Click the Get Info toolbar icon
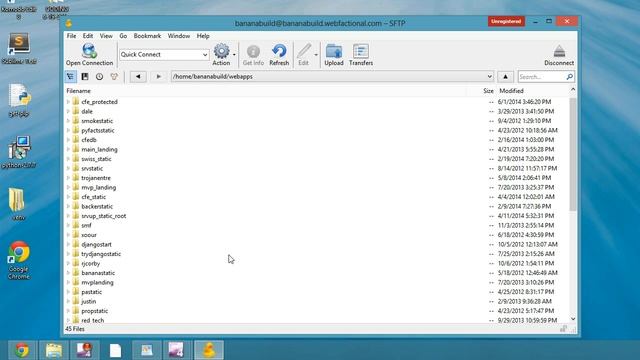The image size is (640, 360). pyautogui.click(x=253, y=51)
